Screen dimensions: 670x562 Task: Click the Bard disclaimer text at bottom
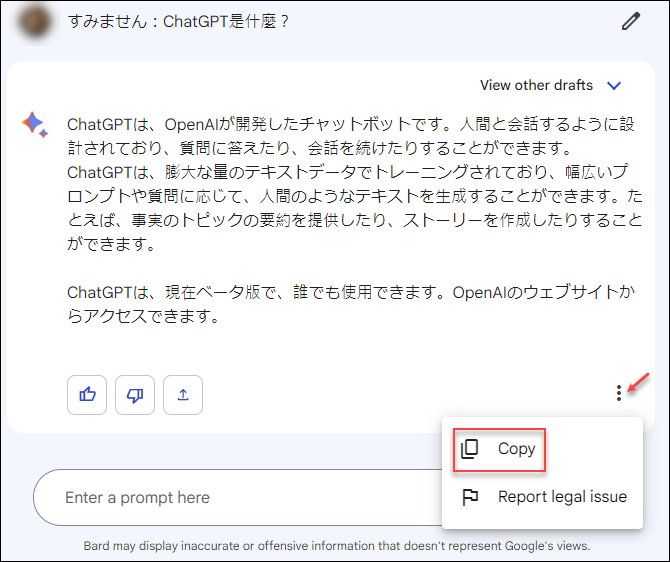click(337, 546)
